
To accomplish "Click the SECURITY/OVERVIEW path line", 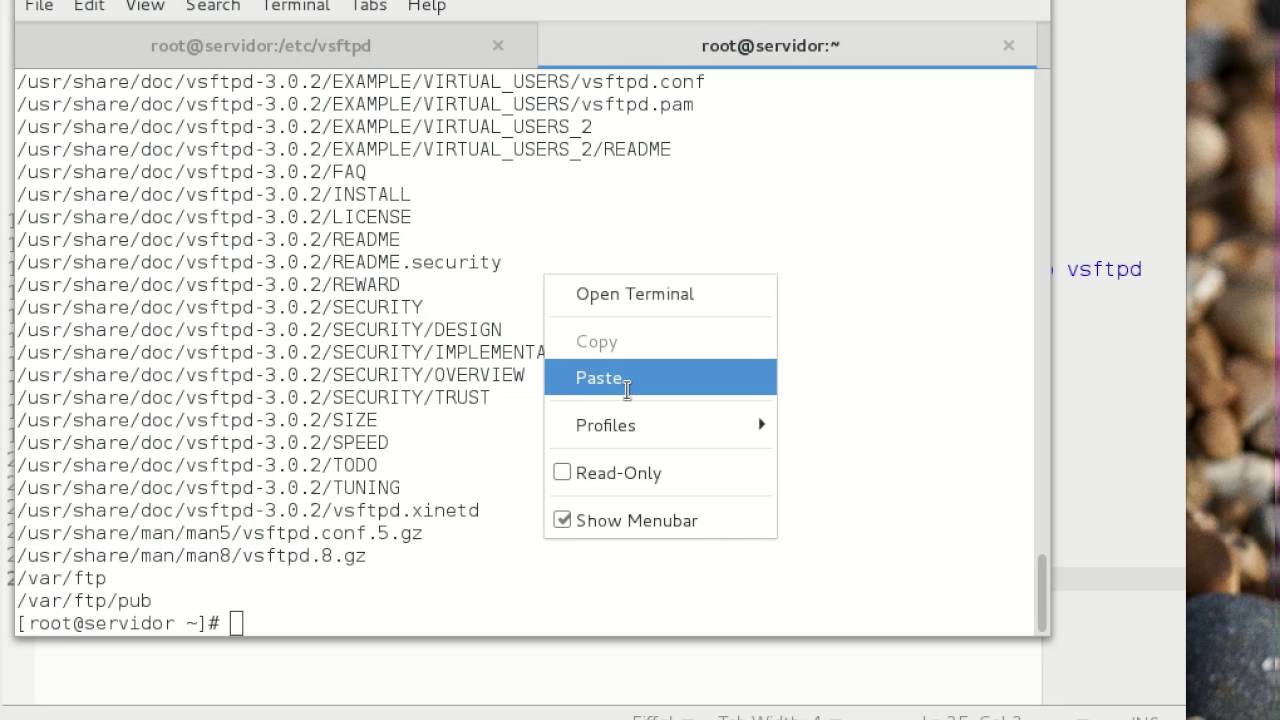I will point(270,375).
